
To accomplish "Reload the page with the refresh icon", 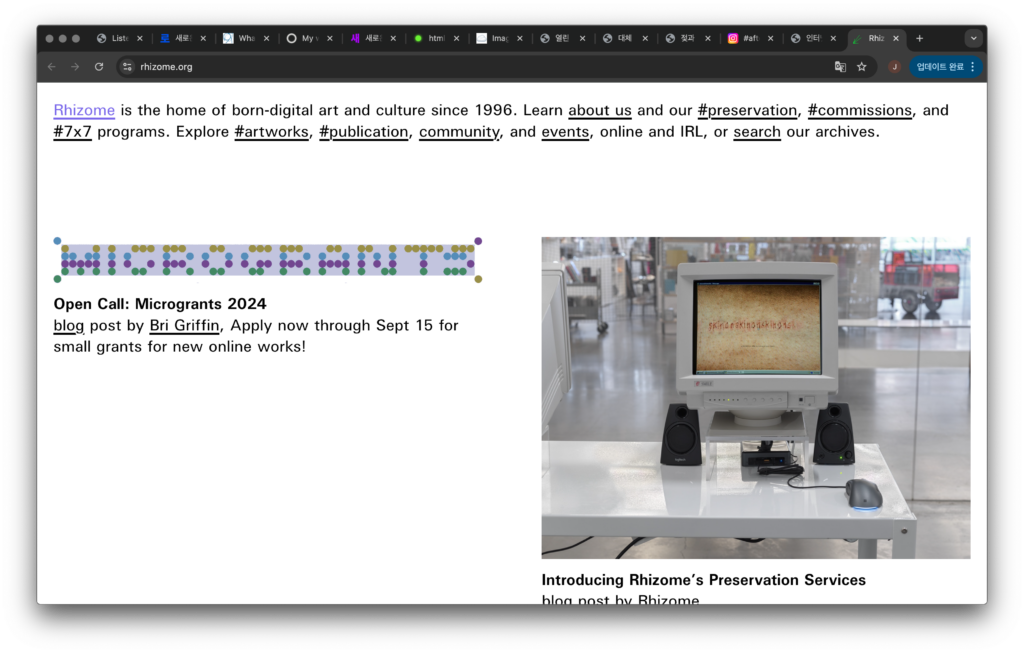I will (99, 67).
